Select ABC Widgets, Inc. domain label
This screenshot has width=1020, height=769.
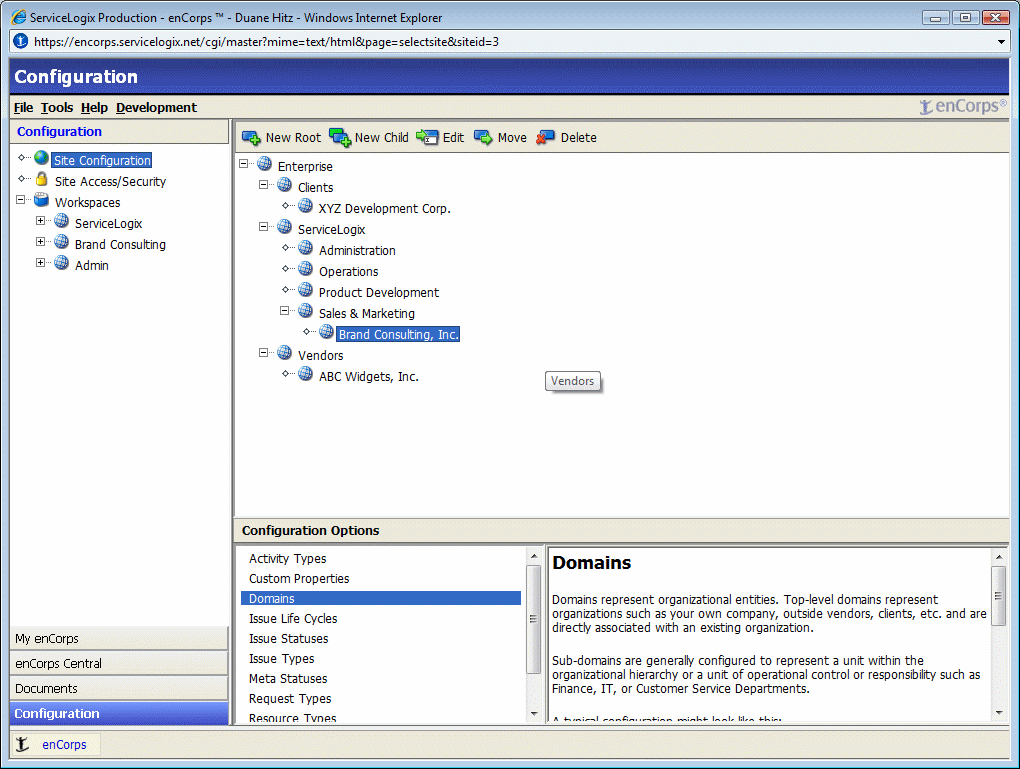pos(369,376)
